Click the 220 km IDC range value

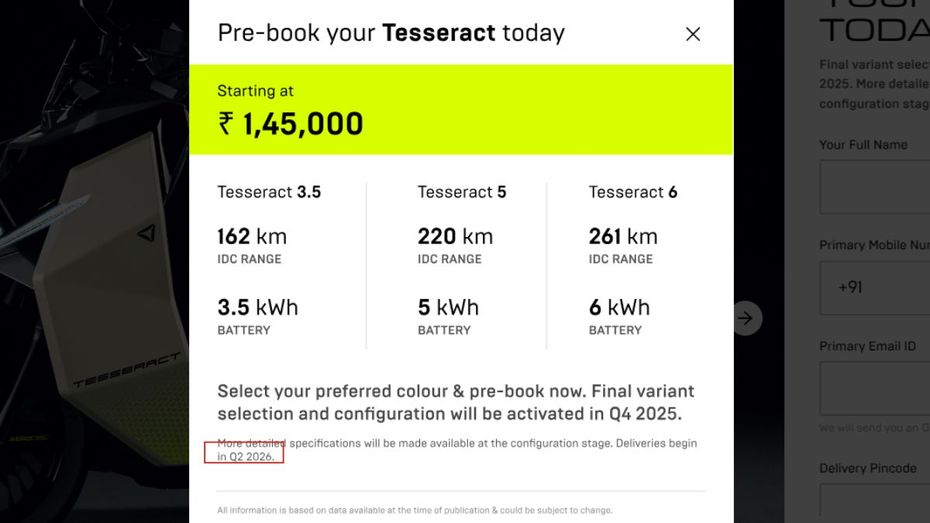pos(456,237)
